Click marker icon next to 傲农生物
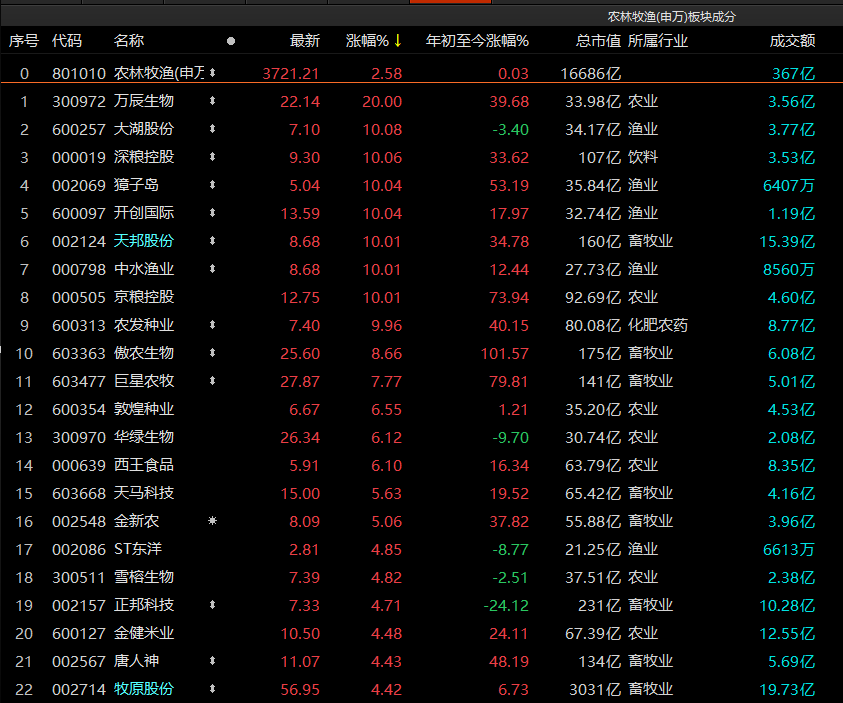 212,353
